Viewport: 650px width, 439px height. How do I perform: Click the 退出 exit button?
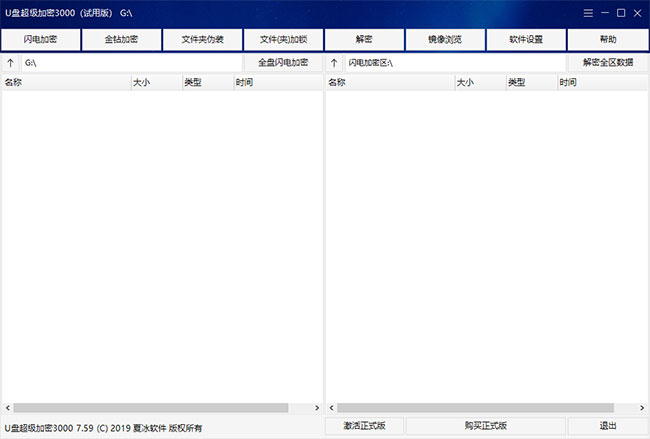coord(608,426)
